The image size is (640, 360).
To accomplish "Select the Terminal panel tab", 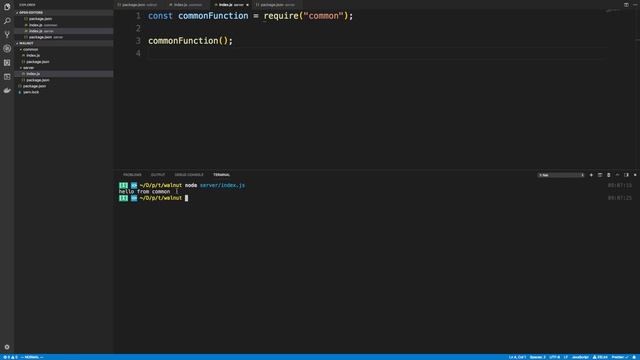I will [x=222, y=175].
